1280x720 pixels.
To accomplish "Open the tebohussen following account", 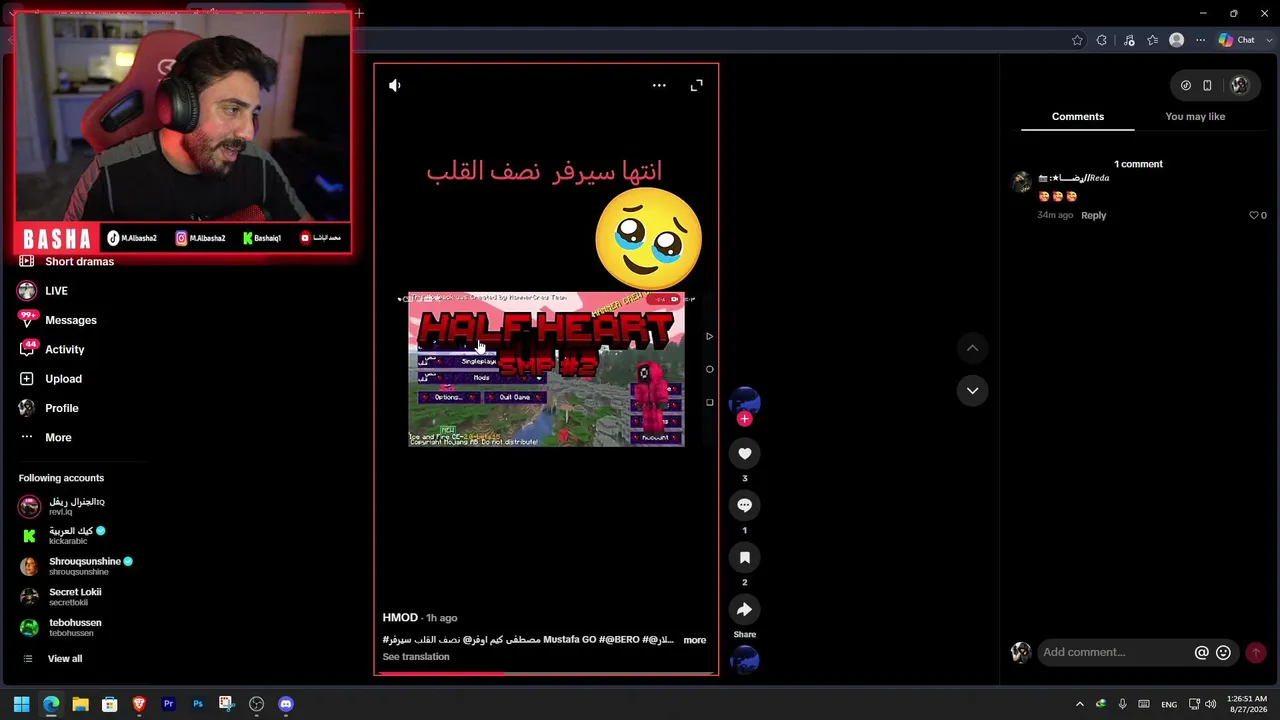I will coord(61,628).
